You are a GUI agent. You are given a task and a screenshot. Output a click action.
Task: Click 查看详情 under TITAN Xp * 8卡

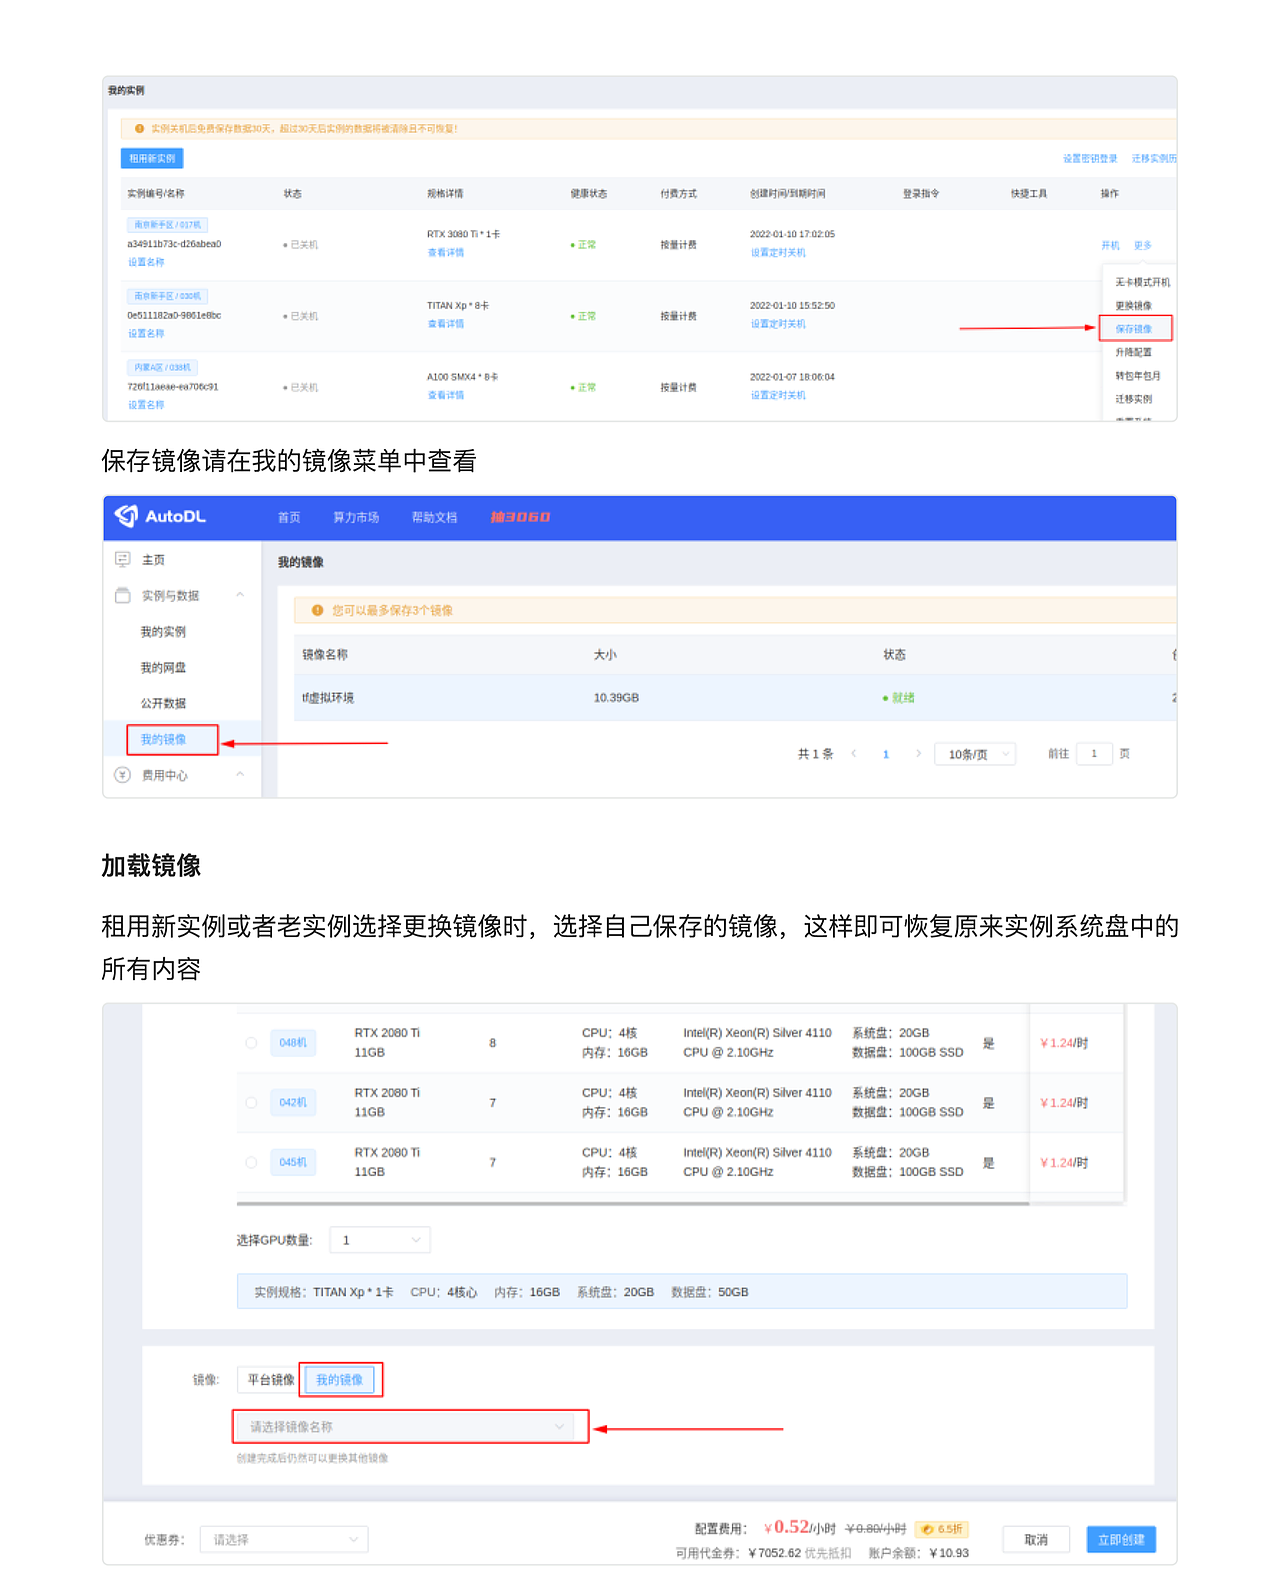(x=446, y=324)
